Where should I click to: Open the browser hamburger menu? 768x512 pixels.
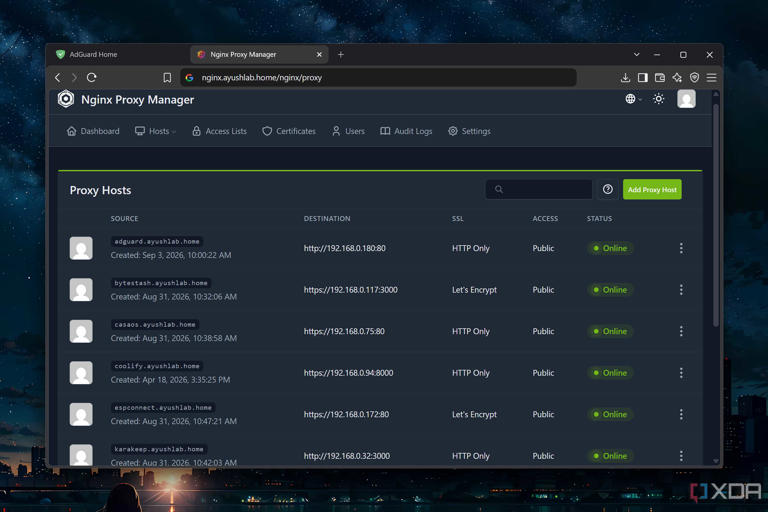[712, 77]
